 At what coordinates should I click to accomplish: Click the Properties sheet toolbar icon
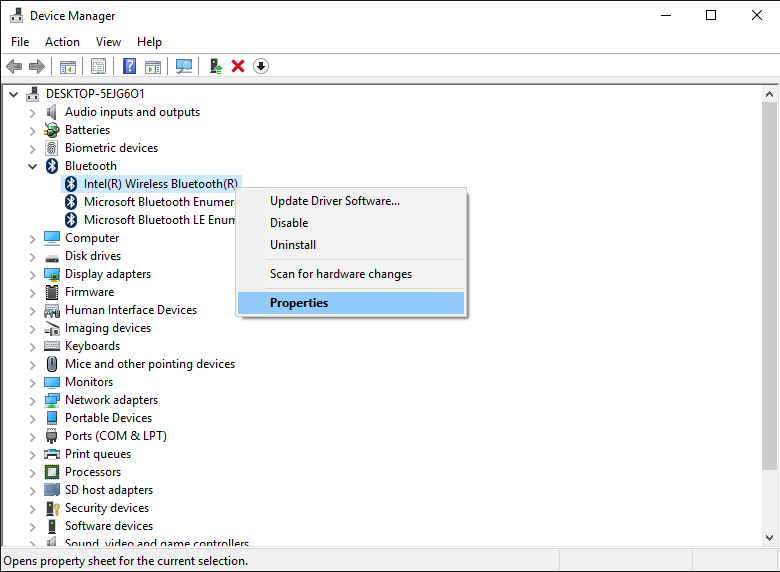pos(98,66)
